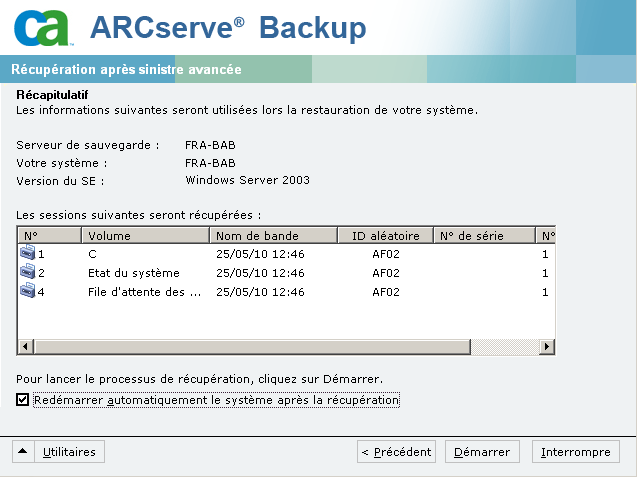Viewport: 638px width, 478px height.
Task: Sort by ID aléatoire column header
Action: tap(384, 236)
